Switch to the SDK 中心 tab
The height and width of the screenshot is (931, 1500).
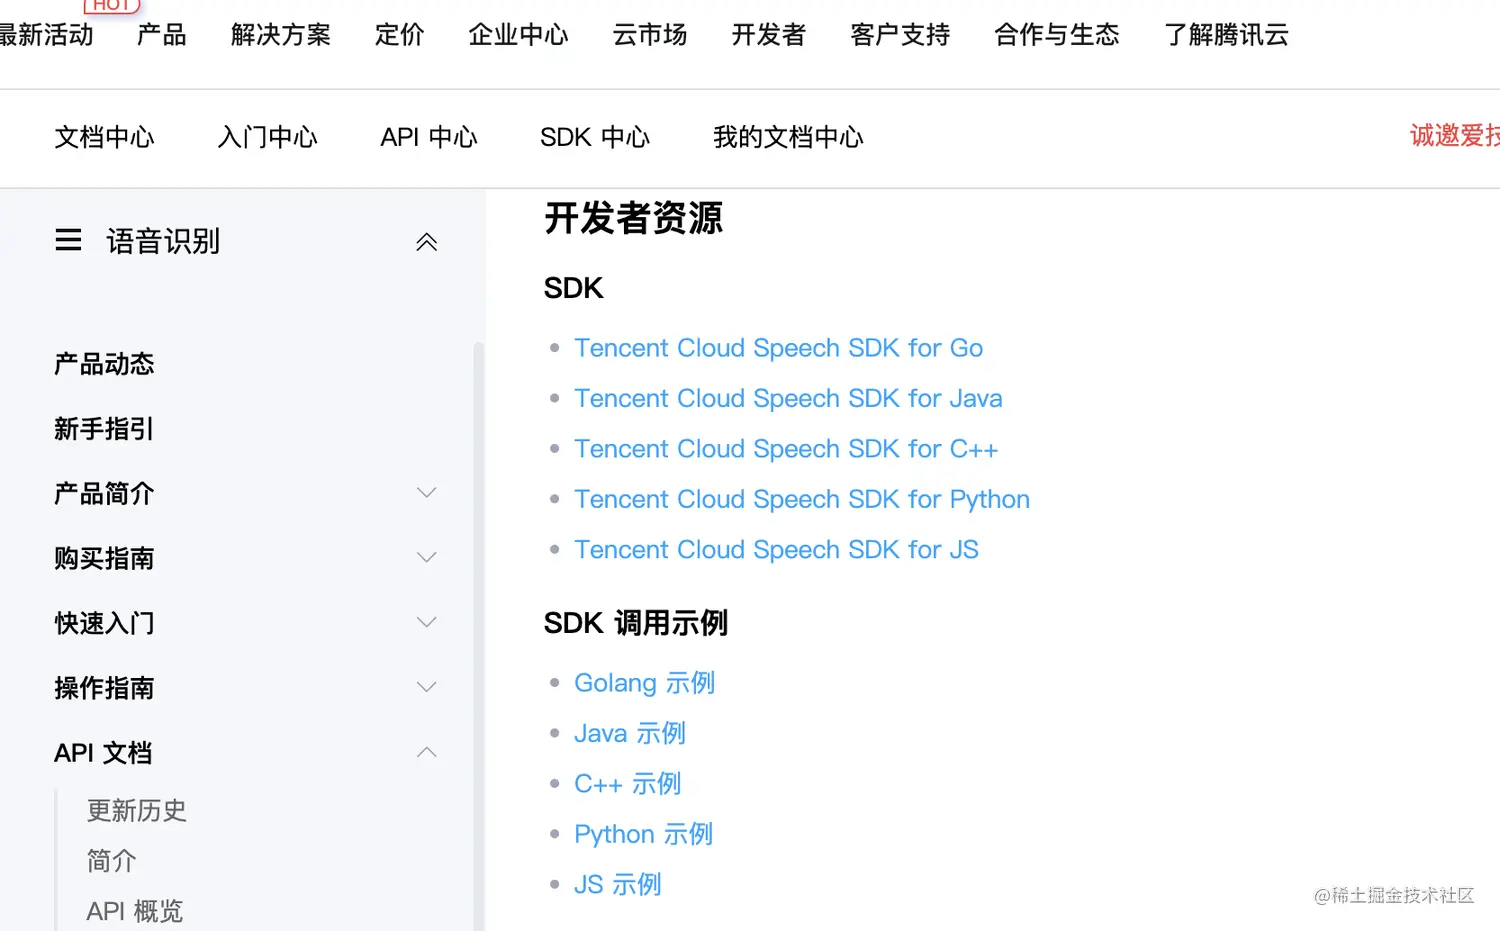pyautogui.click(x=595, y=137)
